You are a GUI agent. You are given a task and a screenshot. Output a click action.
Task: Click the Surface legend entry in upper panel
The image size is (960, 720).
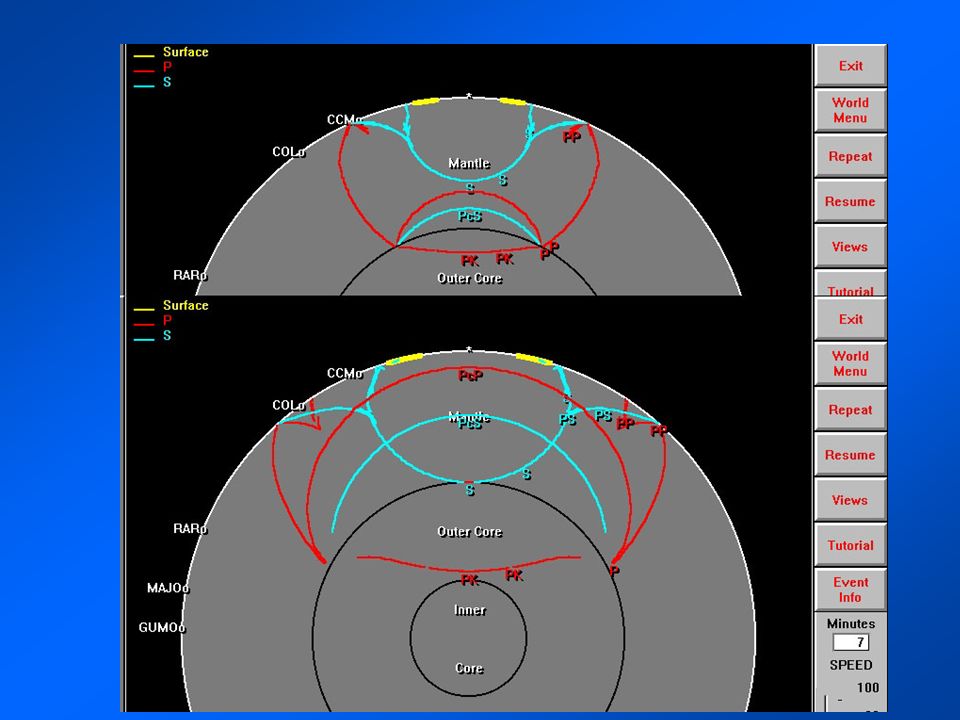coord(186,52)
